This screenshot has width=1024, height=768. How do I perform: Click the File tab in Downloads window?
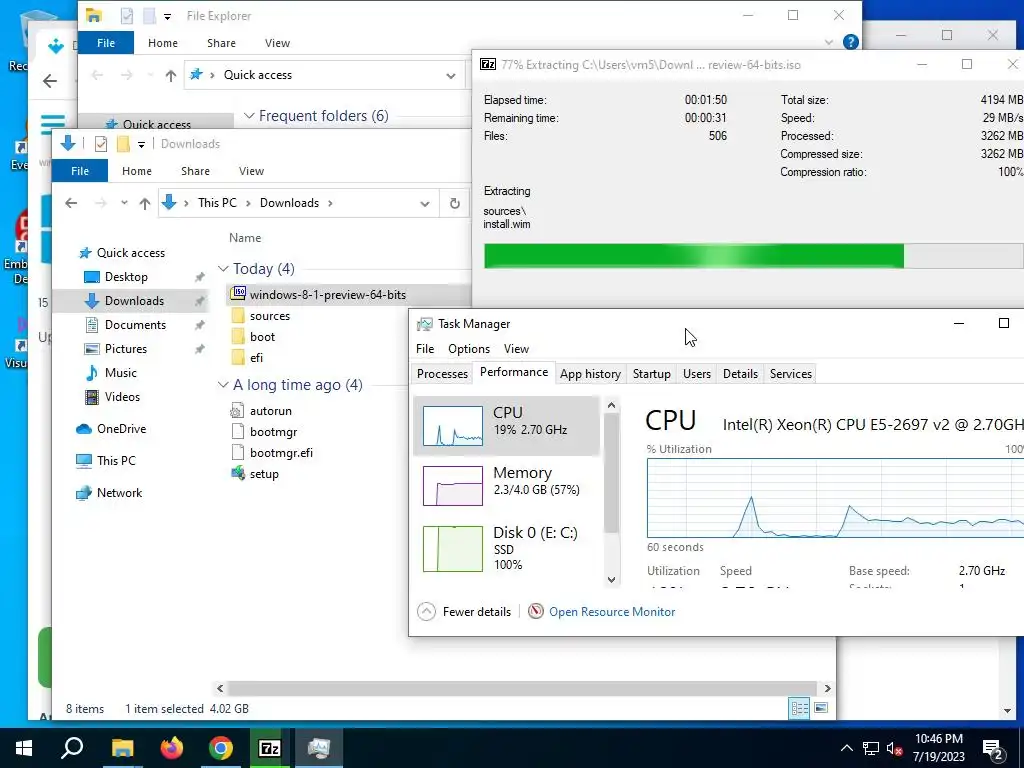80,171
